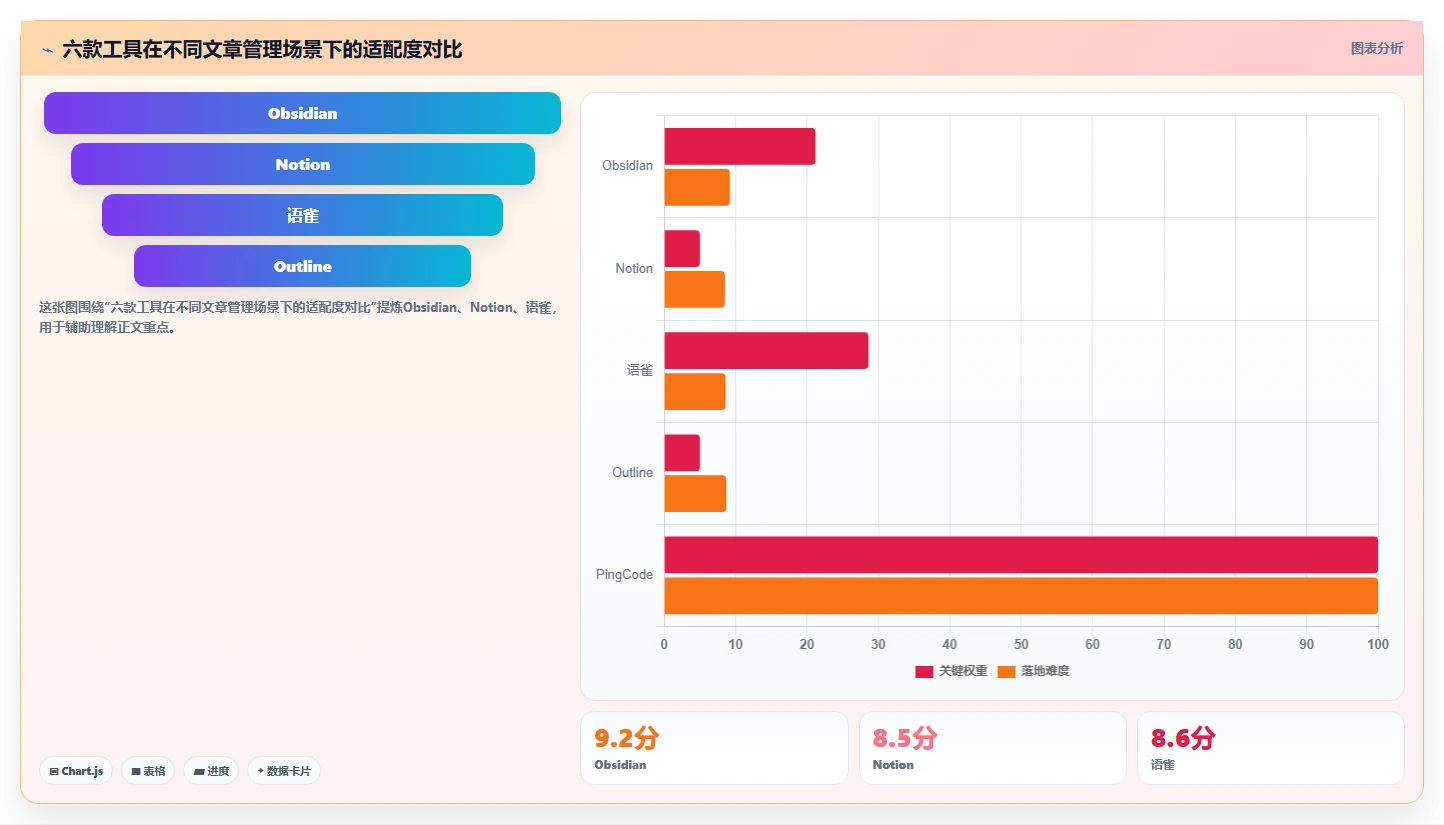
Task: Click PingCode's red 关键权重 bar
Action: [1021, 554]
